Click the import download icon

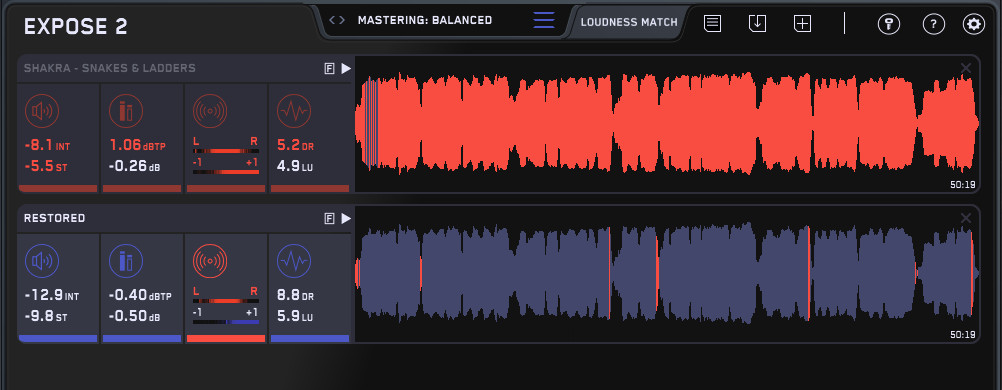pyautogui.click(x=757, y=24)
